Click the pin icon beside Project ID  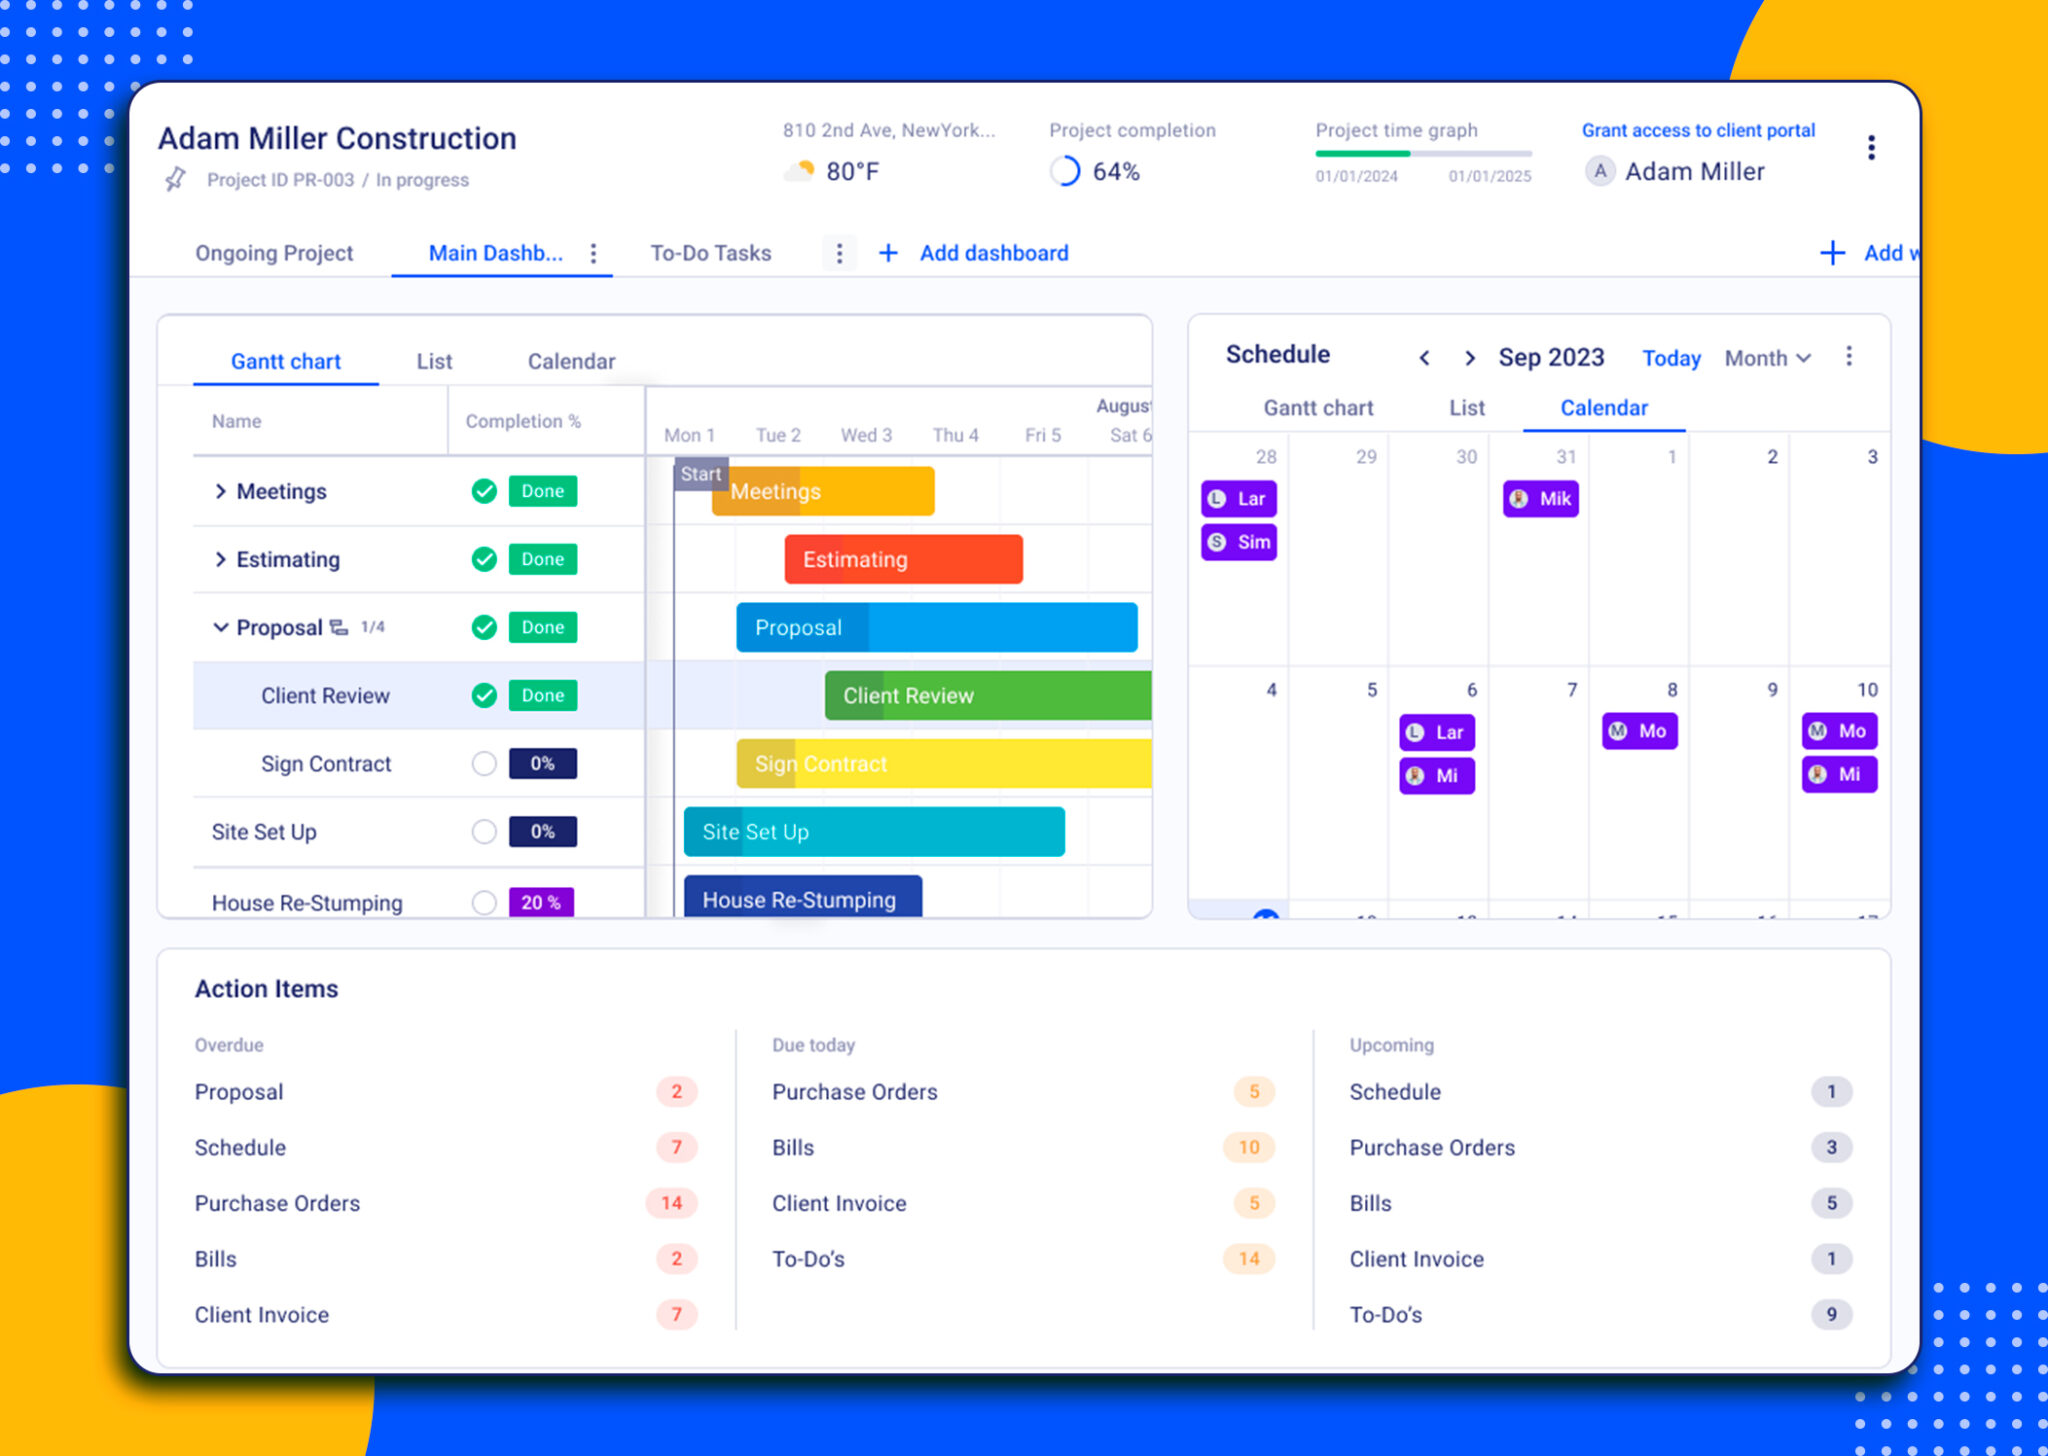[175, 180]
